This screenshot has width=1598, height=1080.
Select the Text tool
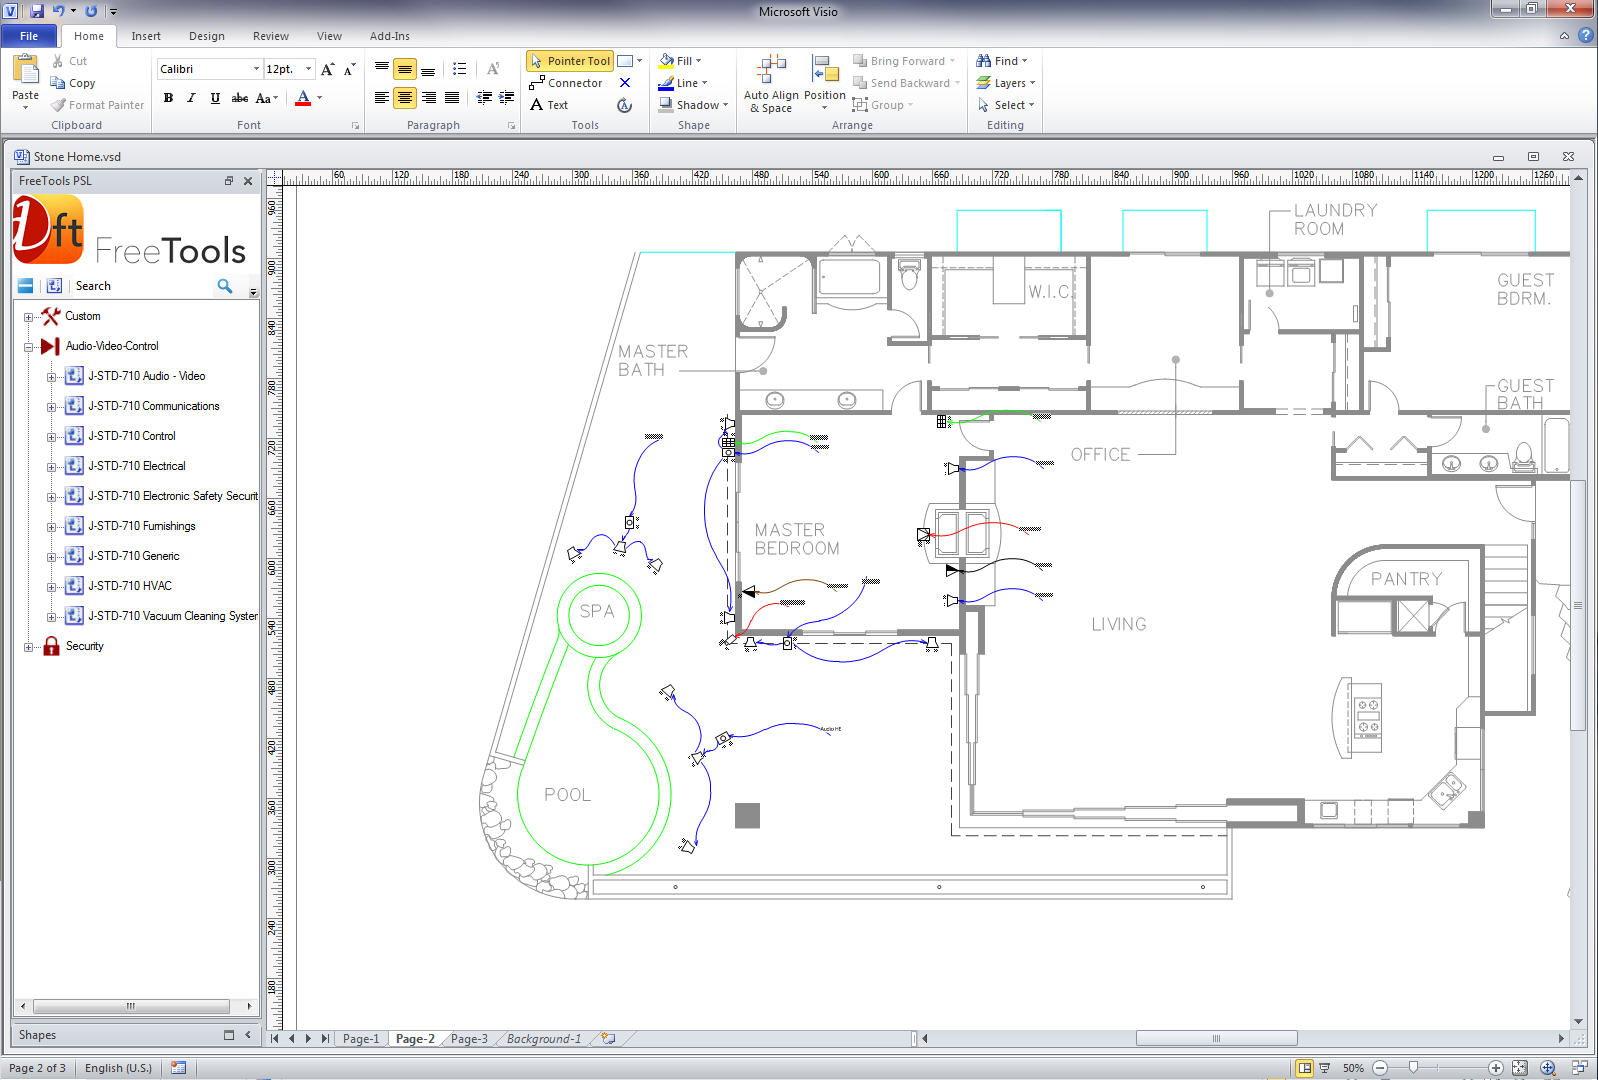point(549,105)
